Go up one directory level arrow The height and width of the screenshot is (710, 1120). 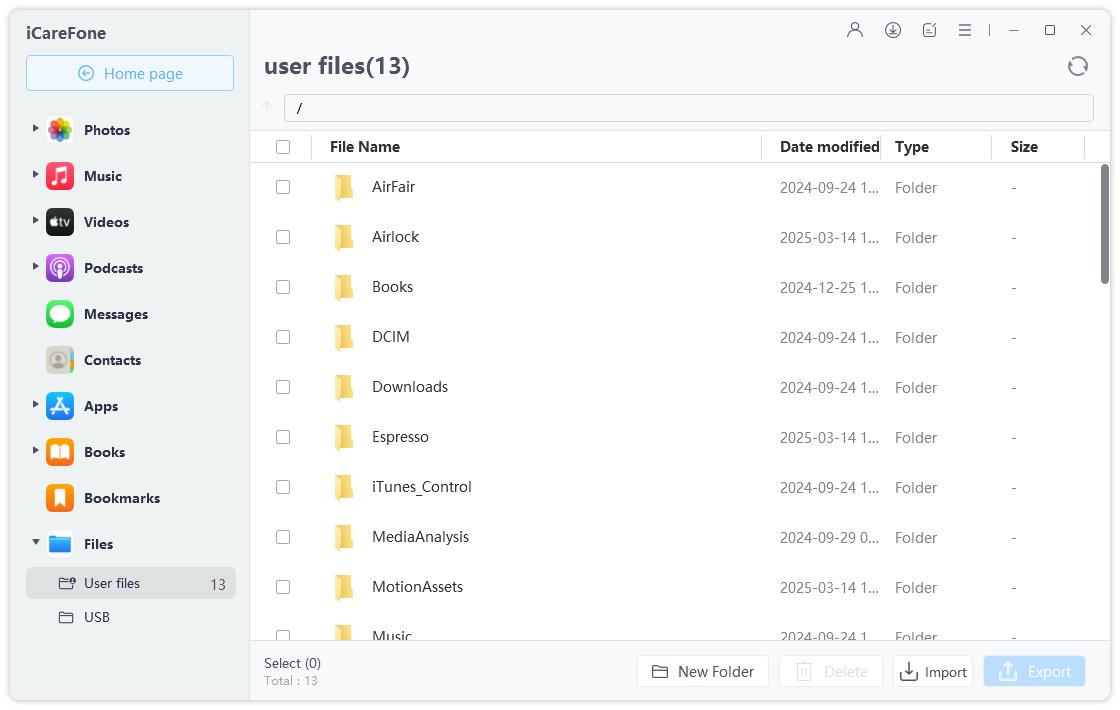(x=267, y=108)
